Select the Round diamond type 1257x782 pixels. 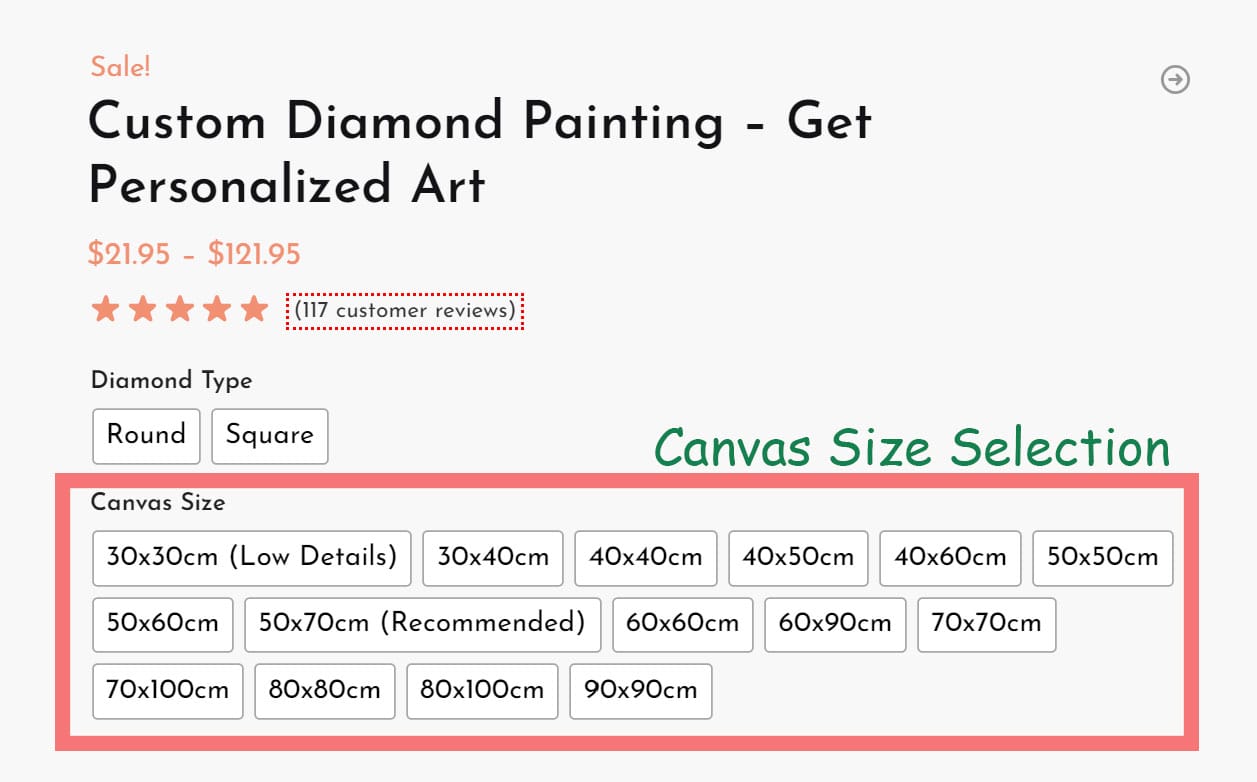(x=146, y=436)
